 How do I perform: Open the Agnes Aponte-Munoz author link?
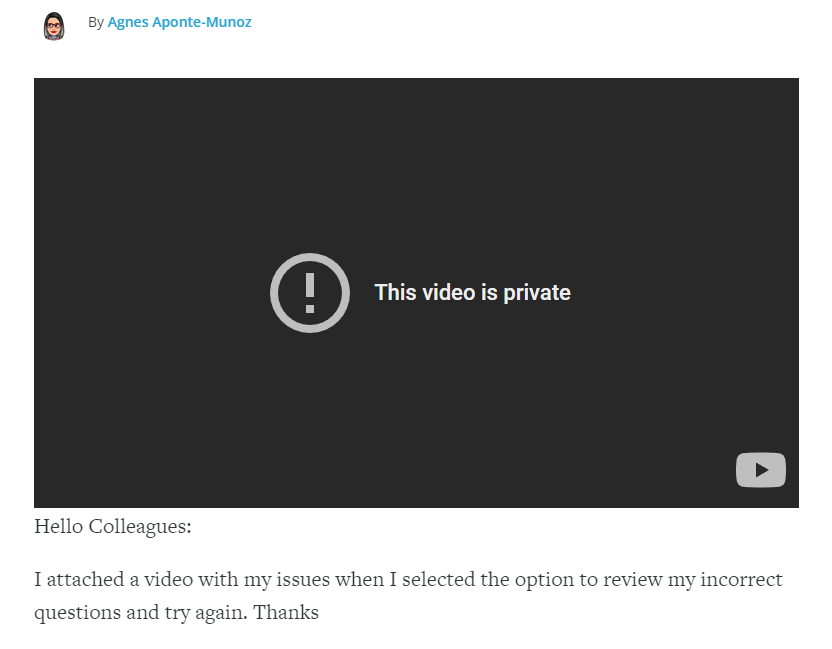pos(179,22)
